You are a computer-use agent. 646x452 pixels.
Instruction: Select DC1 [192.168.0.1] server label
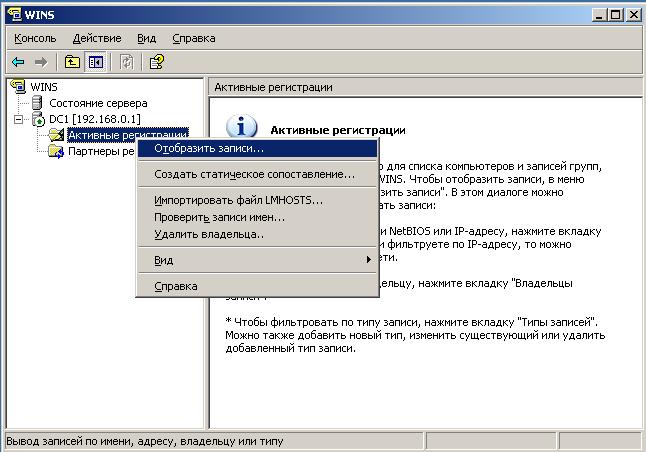point(95,119)
